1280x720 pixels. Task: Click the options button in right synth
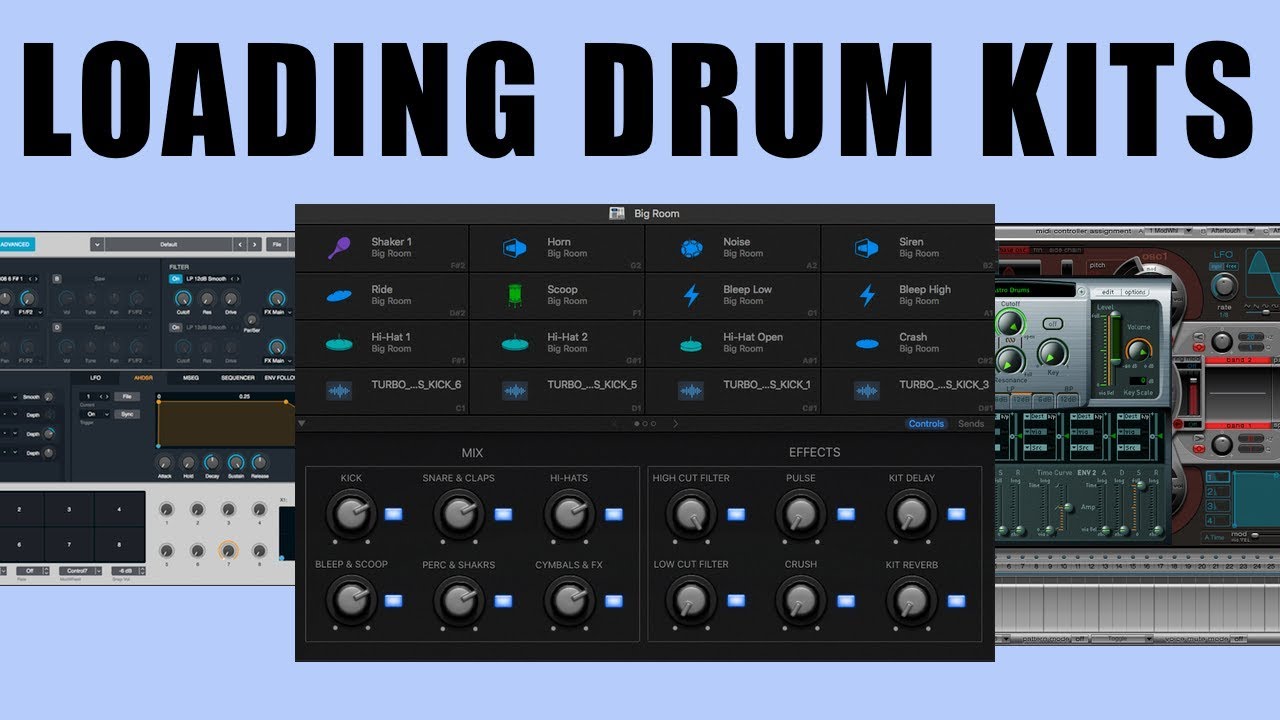point(1135,292)
